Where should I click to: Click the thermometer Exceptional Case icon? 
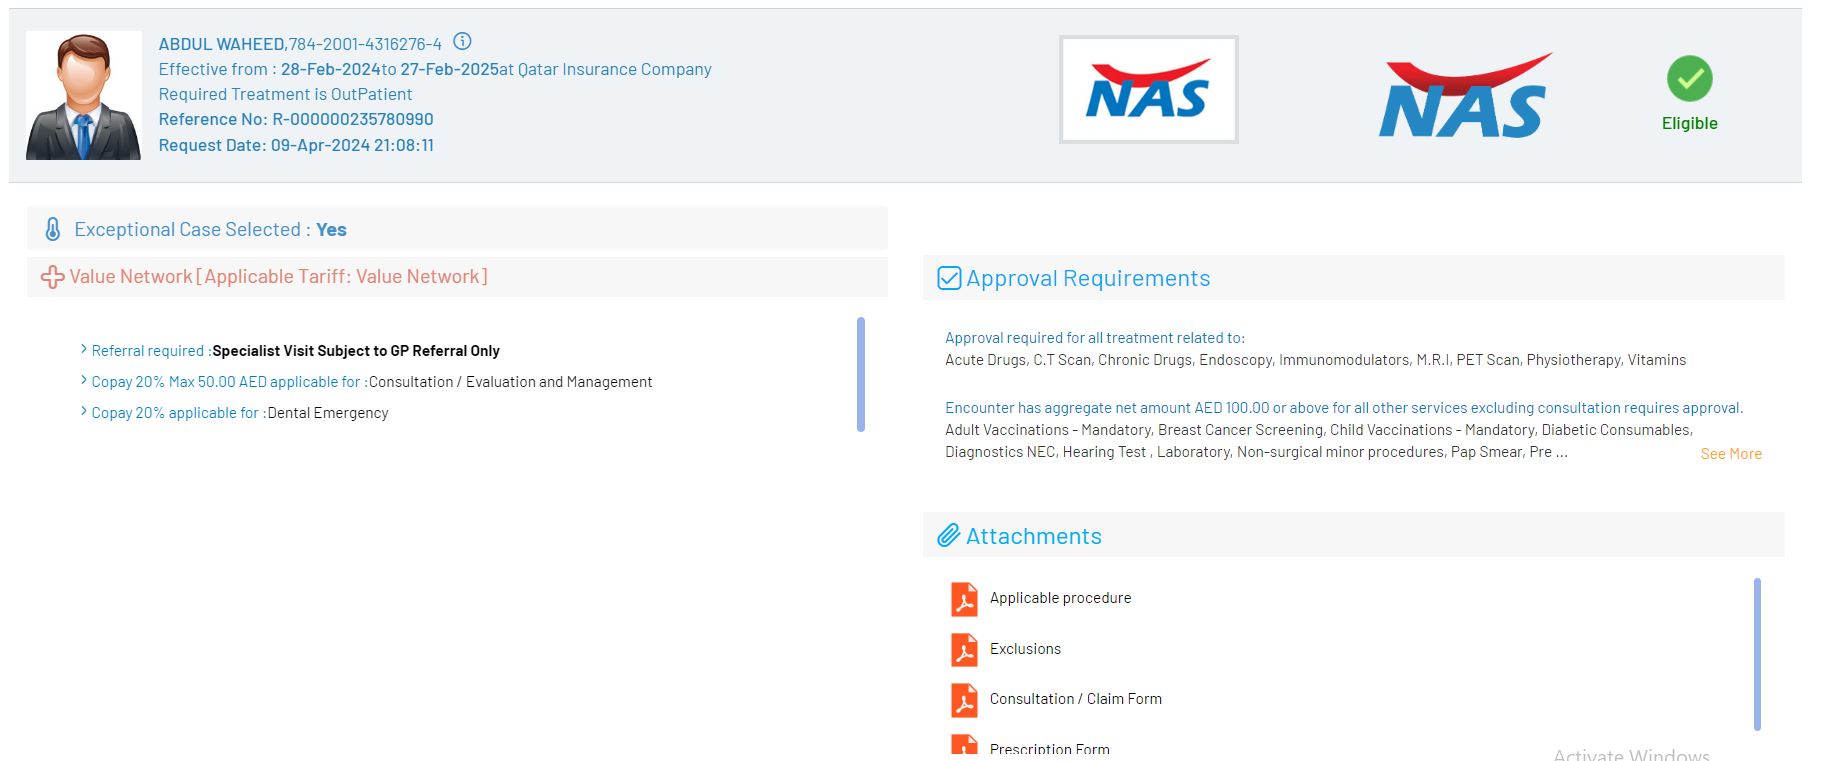pos(53,229)
